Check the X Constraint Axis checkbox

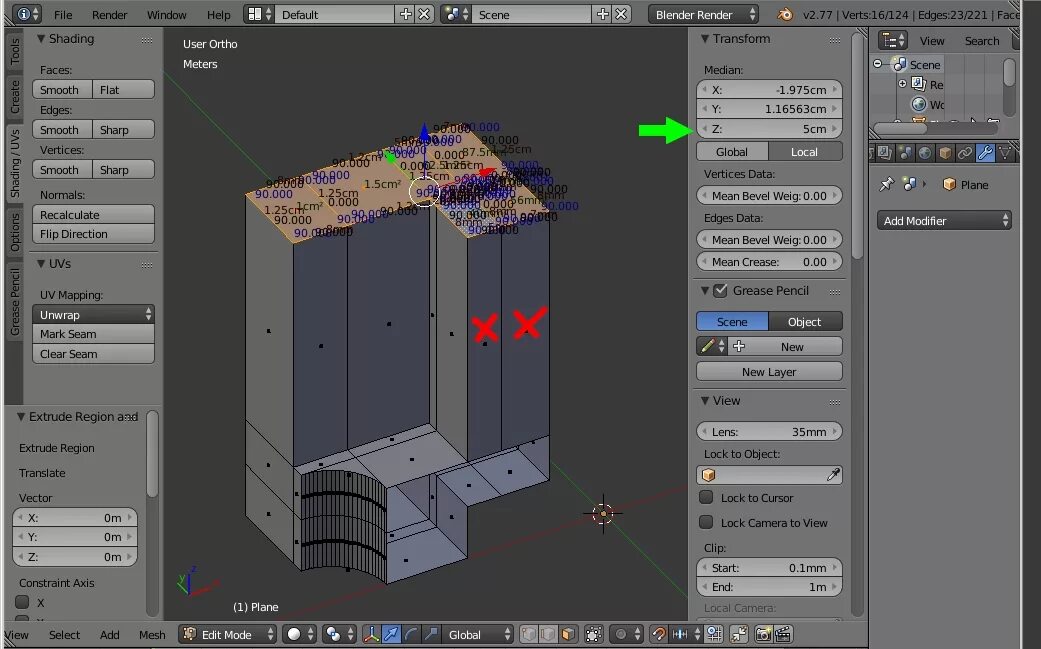23,602
